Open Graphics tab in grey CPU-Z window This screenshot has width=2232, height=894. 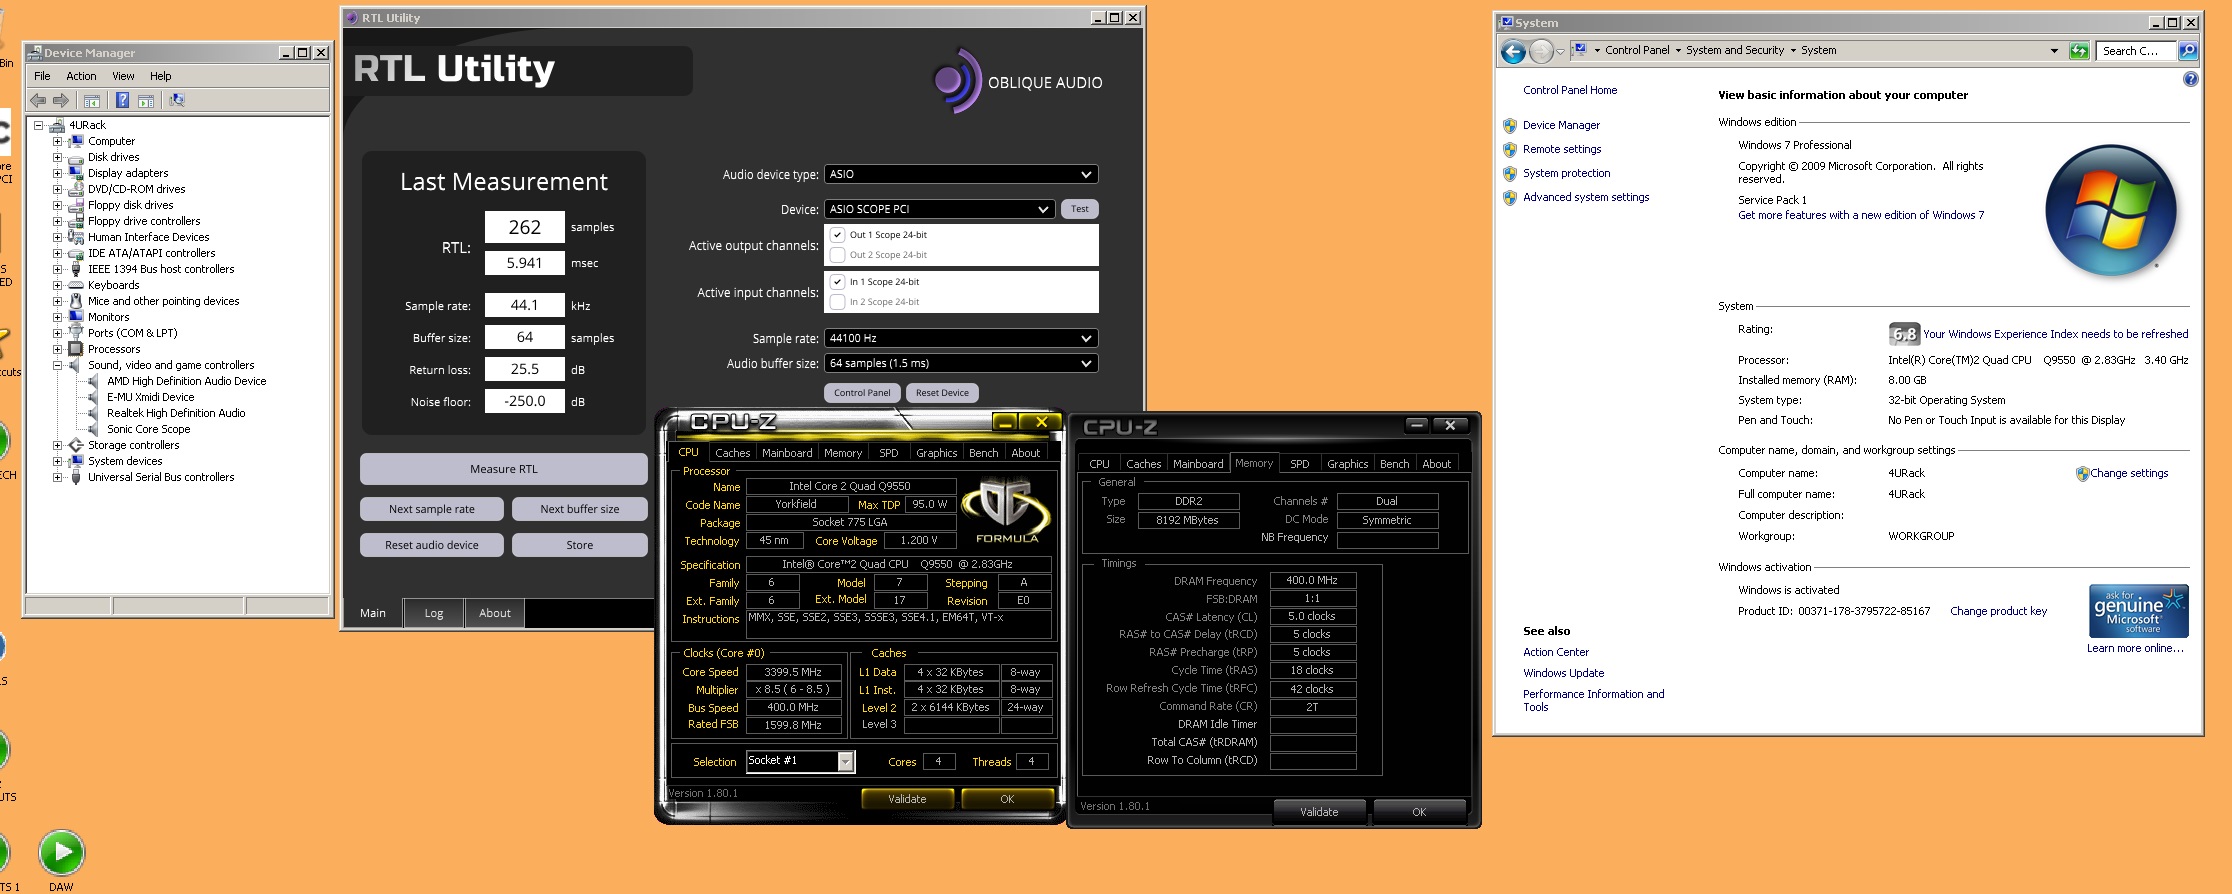[x=1347, y=464]
